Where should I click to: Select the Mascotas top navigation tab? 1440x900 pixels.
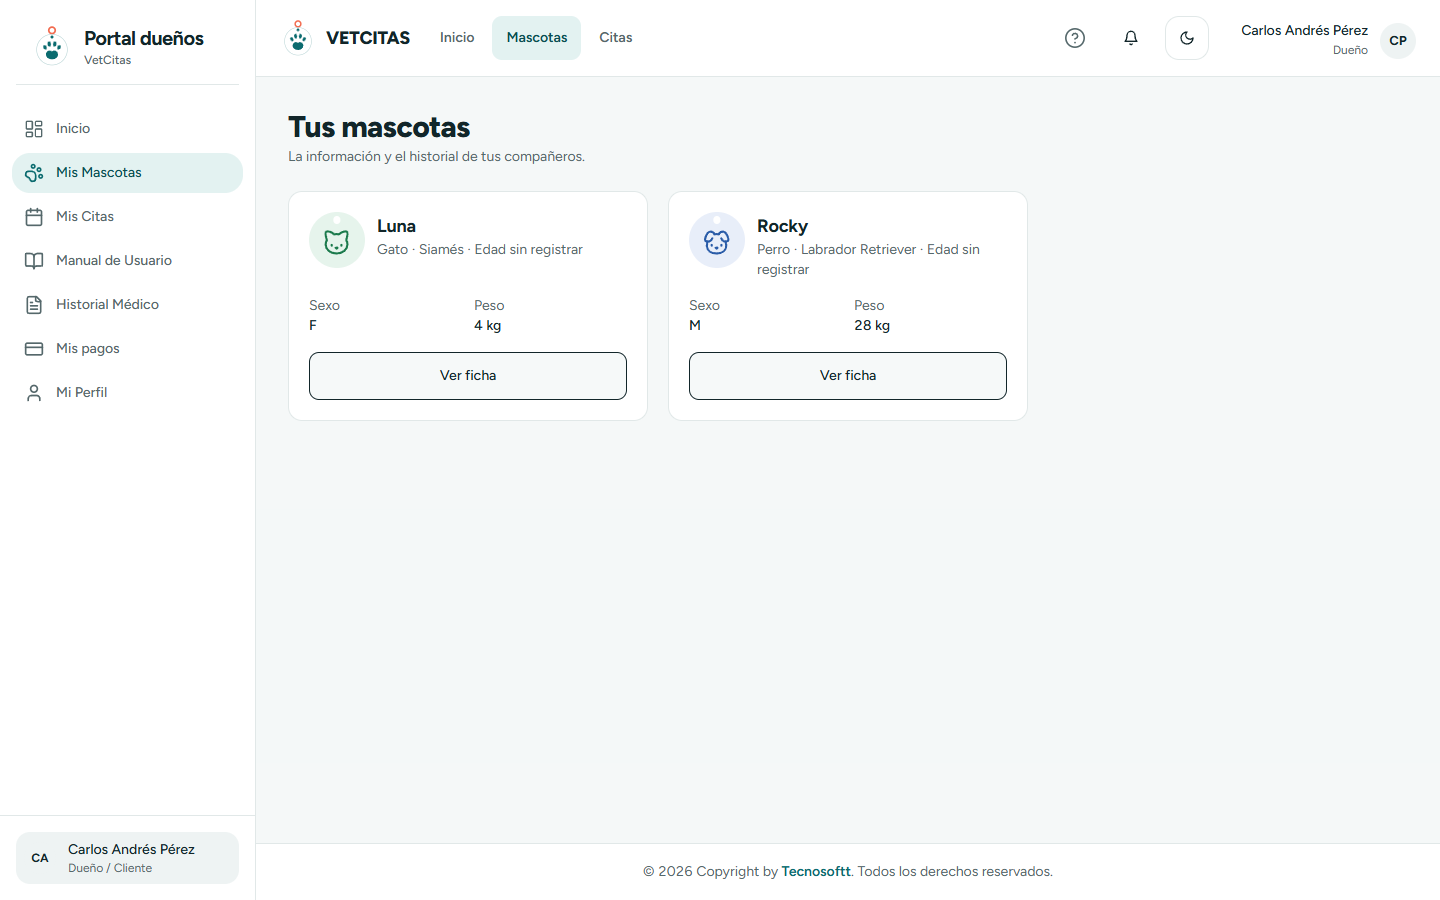pos(537,38)
